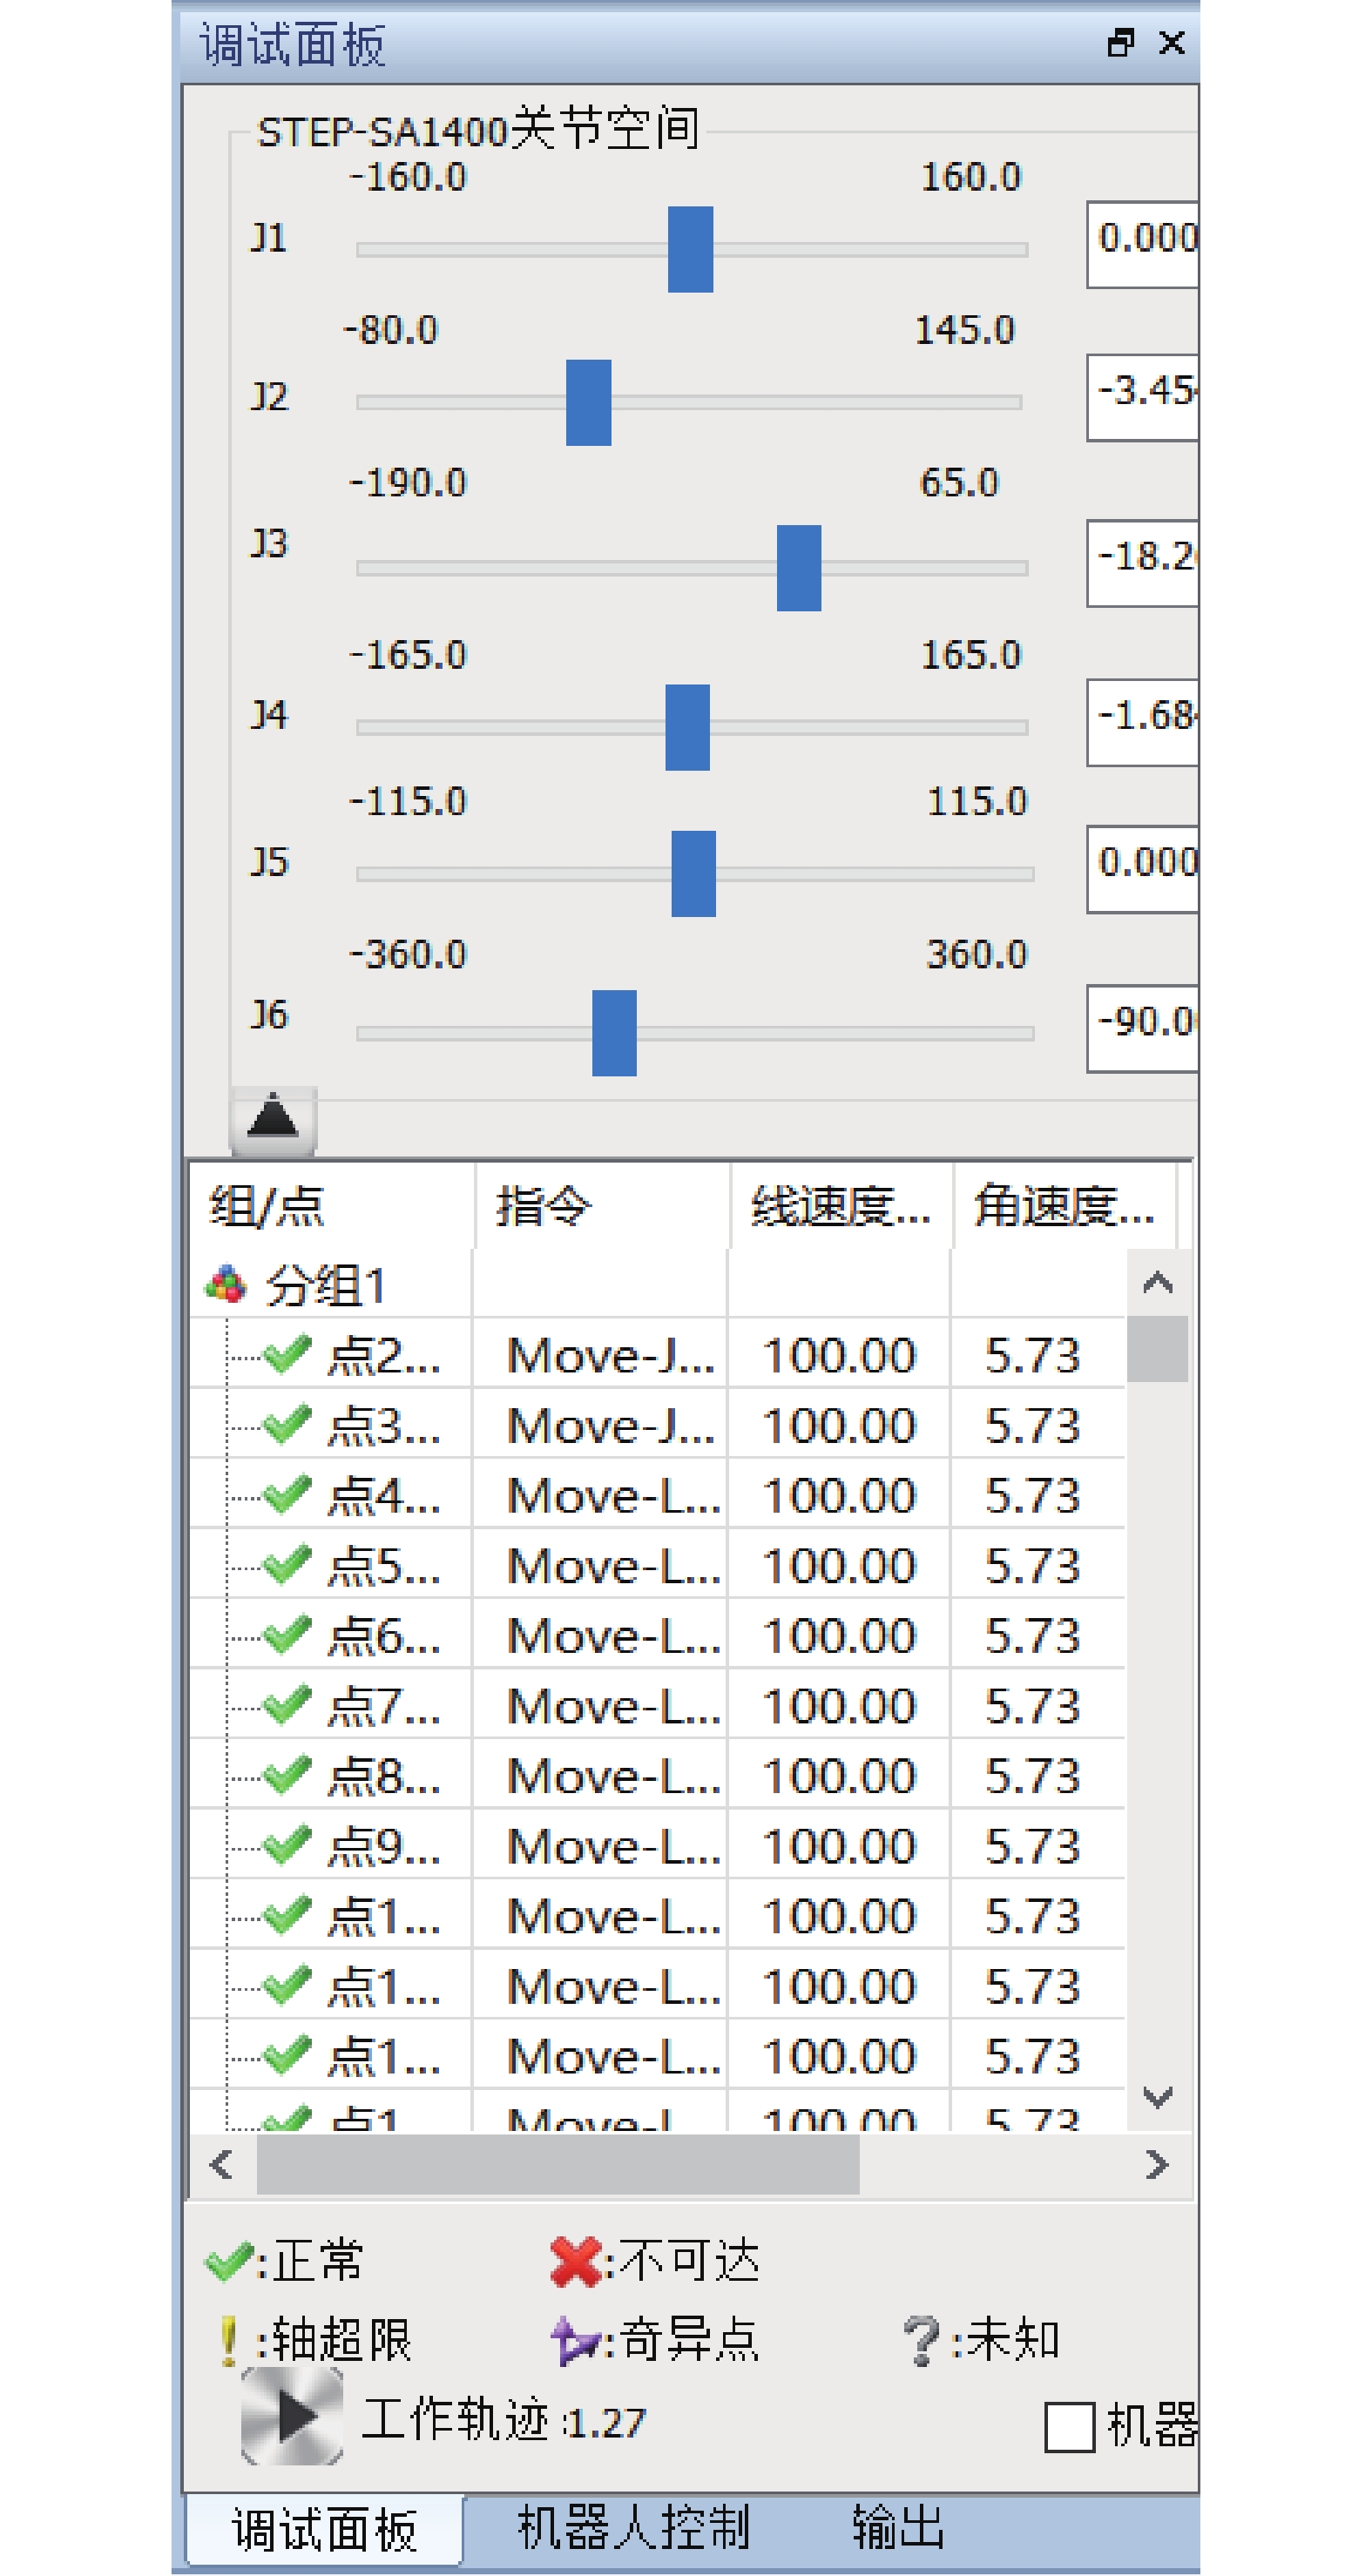The image size is (1372, 2576).
Task: Click the status checkmark beside 点8
Action: pyautogui.click(x=287, y=1775)
